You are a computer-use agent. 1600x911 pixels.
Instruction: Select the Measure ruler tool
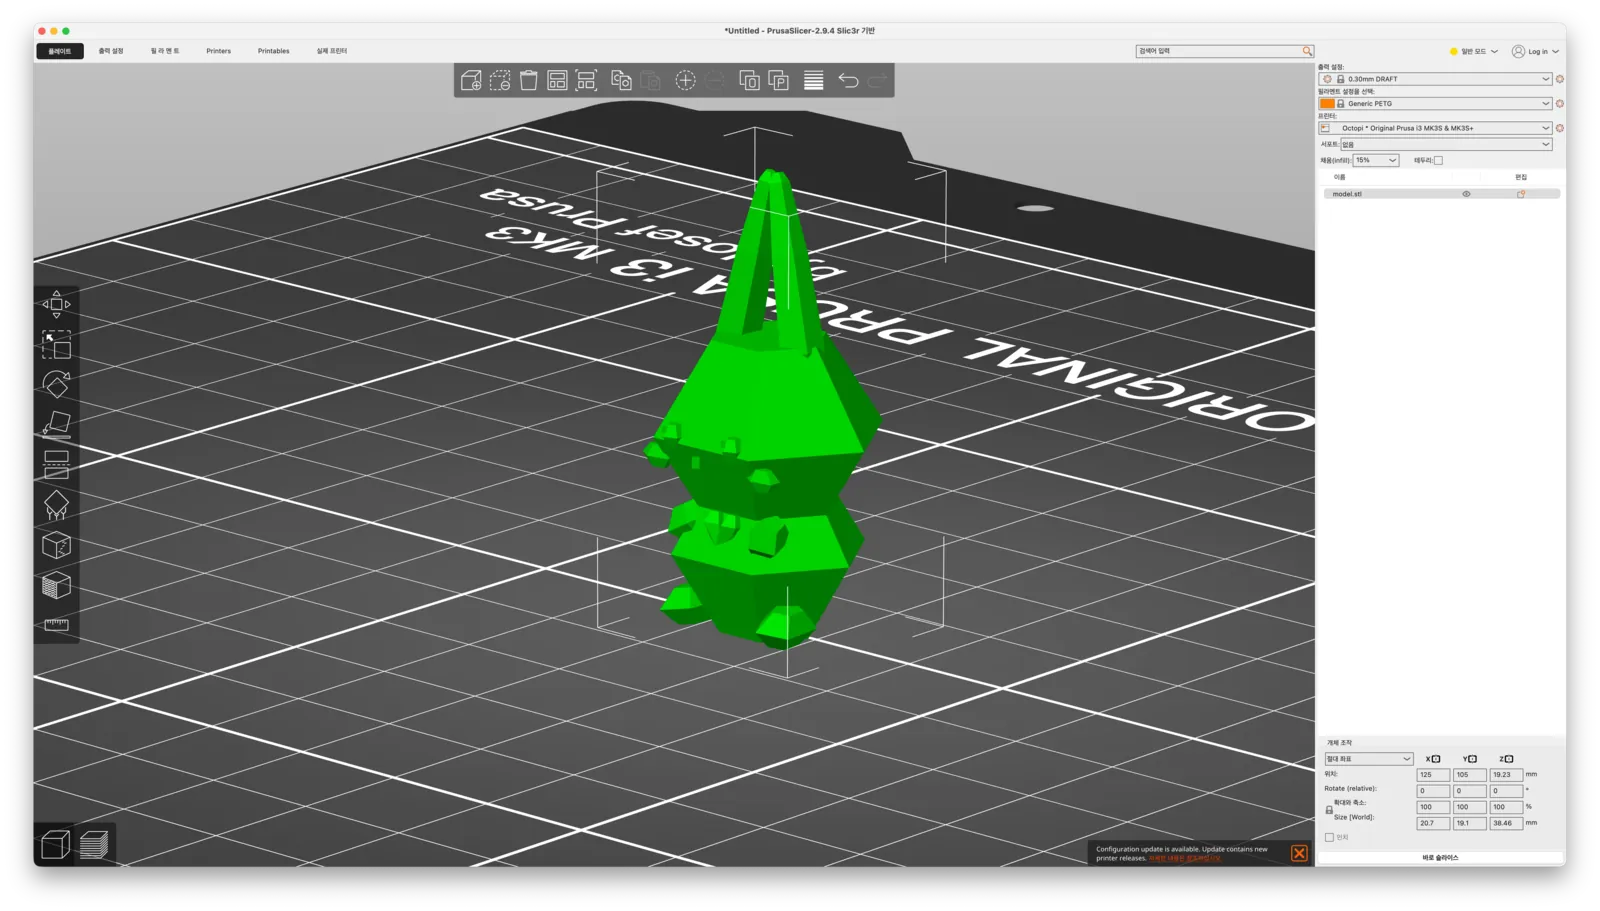pyautogui.click(x=56, y=625)
